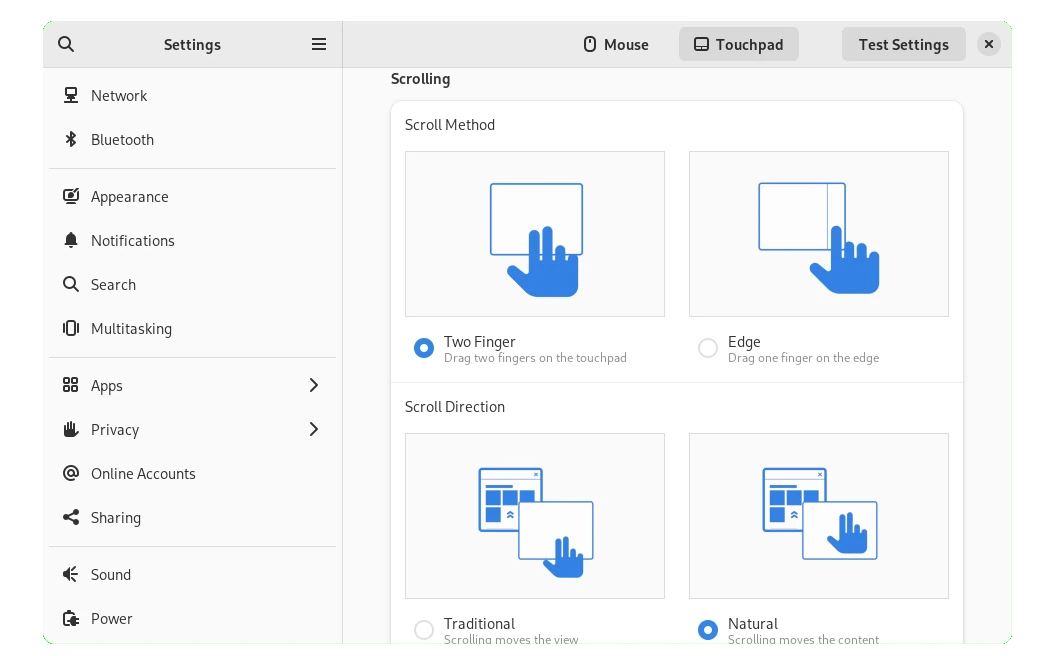
Task: Select the Edge scroll method radio button
Action: pyautogui.click(x=708, y=348)
